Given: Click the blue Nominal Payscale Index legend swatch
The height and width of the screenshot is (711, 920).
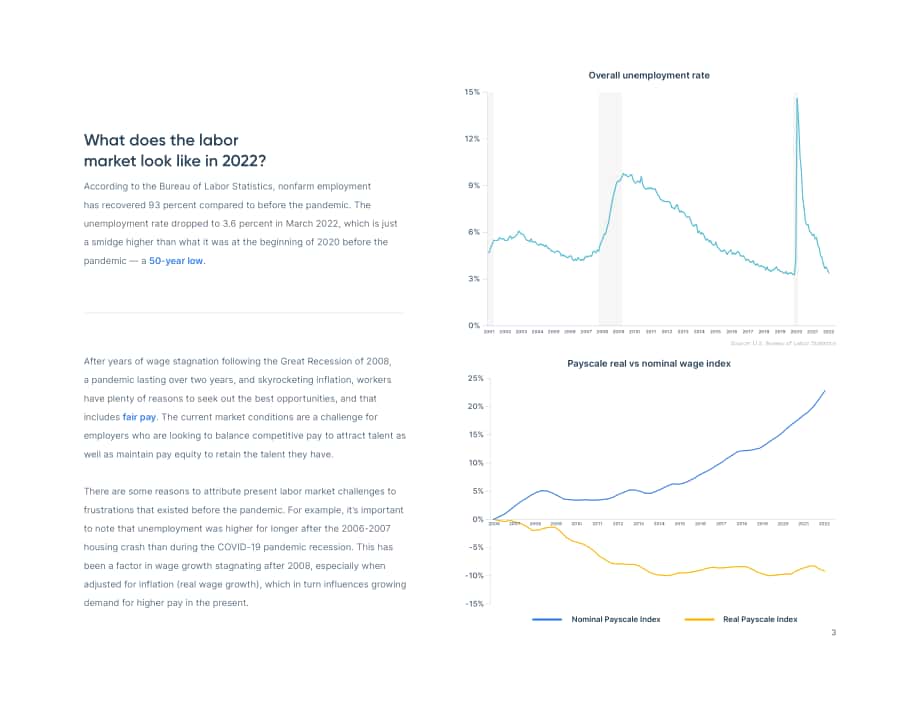Looking at the screenshot, I should pyautogui.click(x=547, y=619).
